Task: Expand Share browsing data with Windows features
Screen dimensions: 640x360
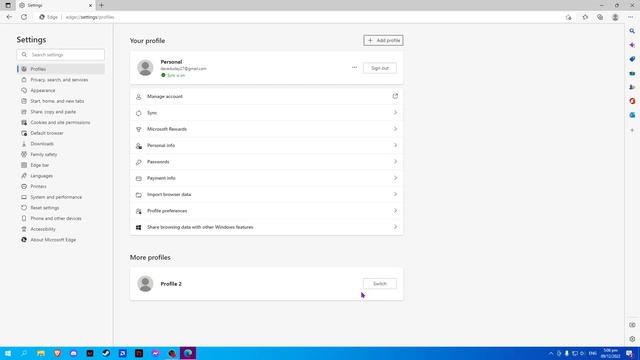Action: 267,227
